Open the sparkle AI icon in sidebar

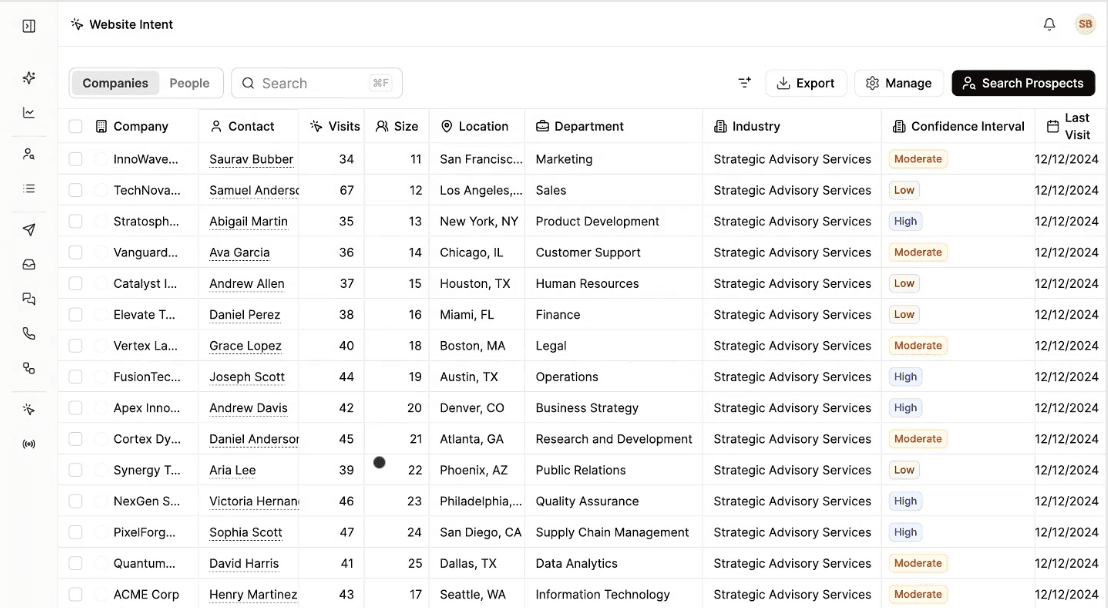[29, 78]
